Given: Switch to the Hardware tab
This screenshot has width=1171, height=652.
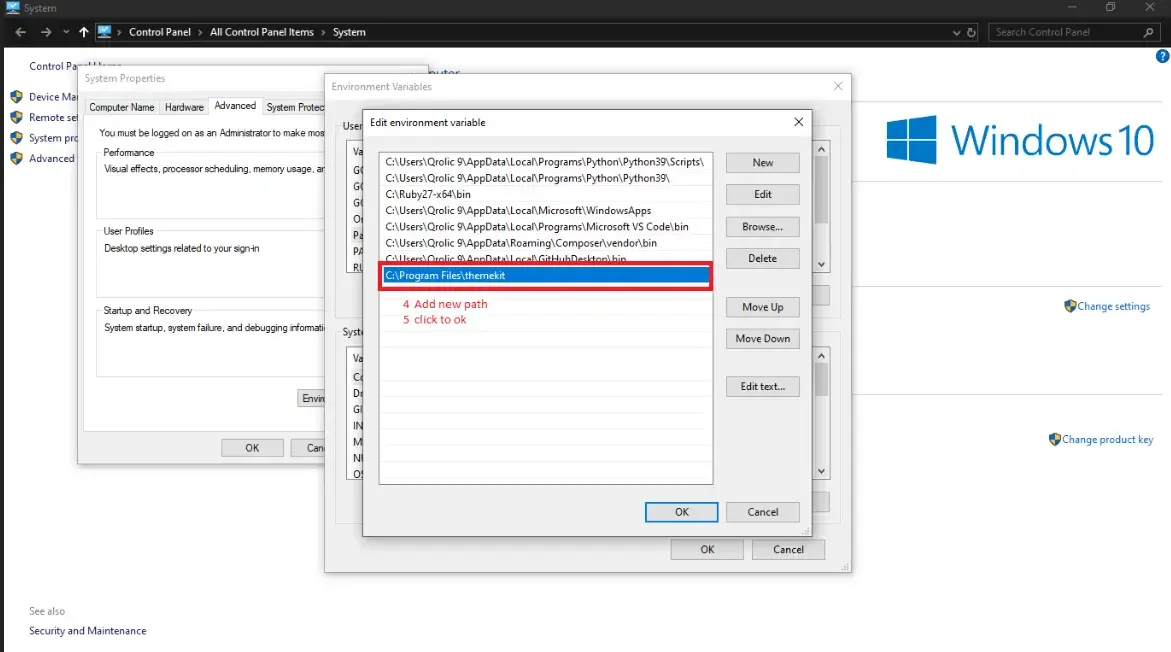Looking at the screenshot, I should tap(184, 107).
